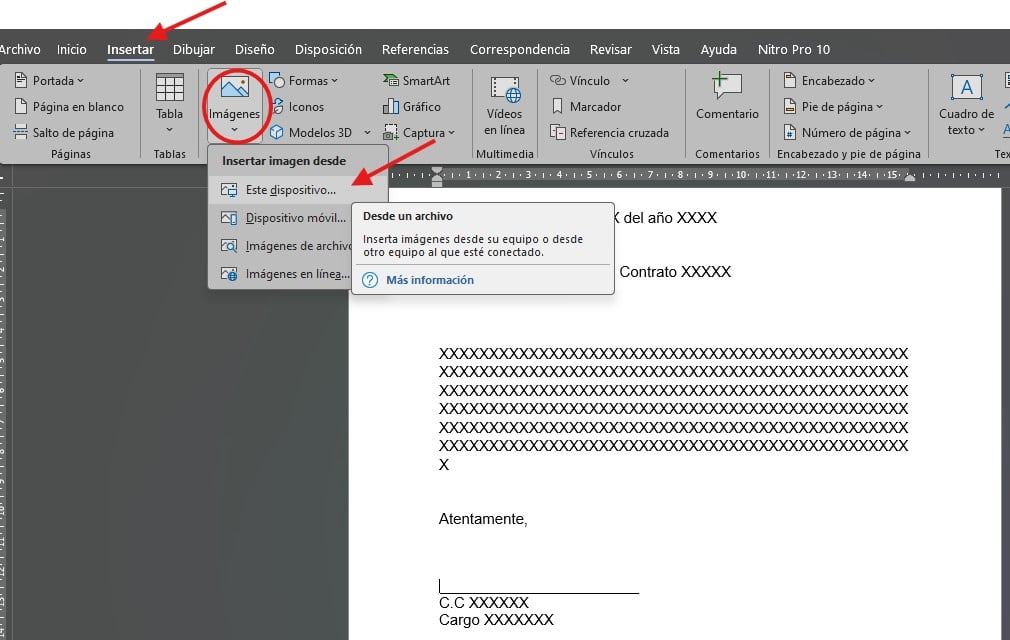The height and width of the screenshot is (640, 1010).
Task: Open the Archivo menu tab
Action: click(19, 50)
